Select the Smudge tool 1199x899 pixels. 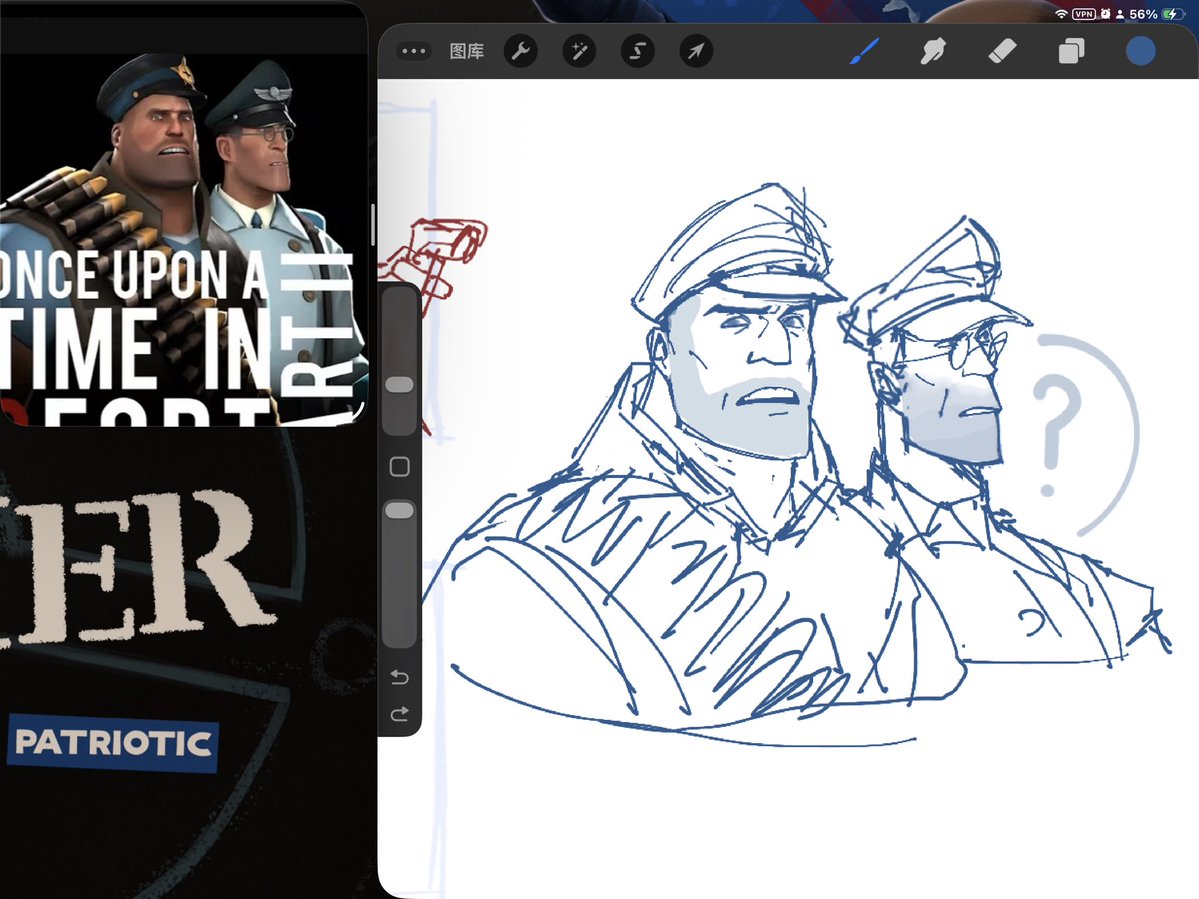pos(933,51)
